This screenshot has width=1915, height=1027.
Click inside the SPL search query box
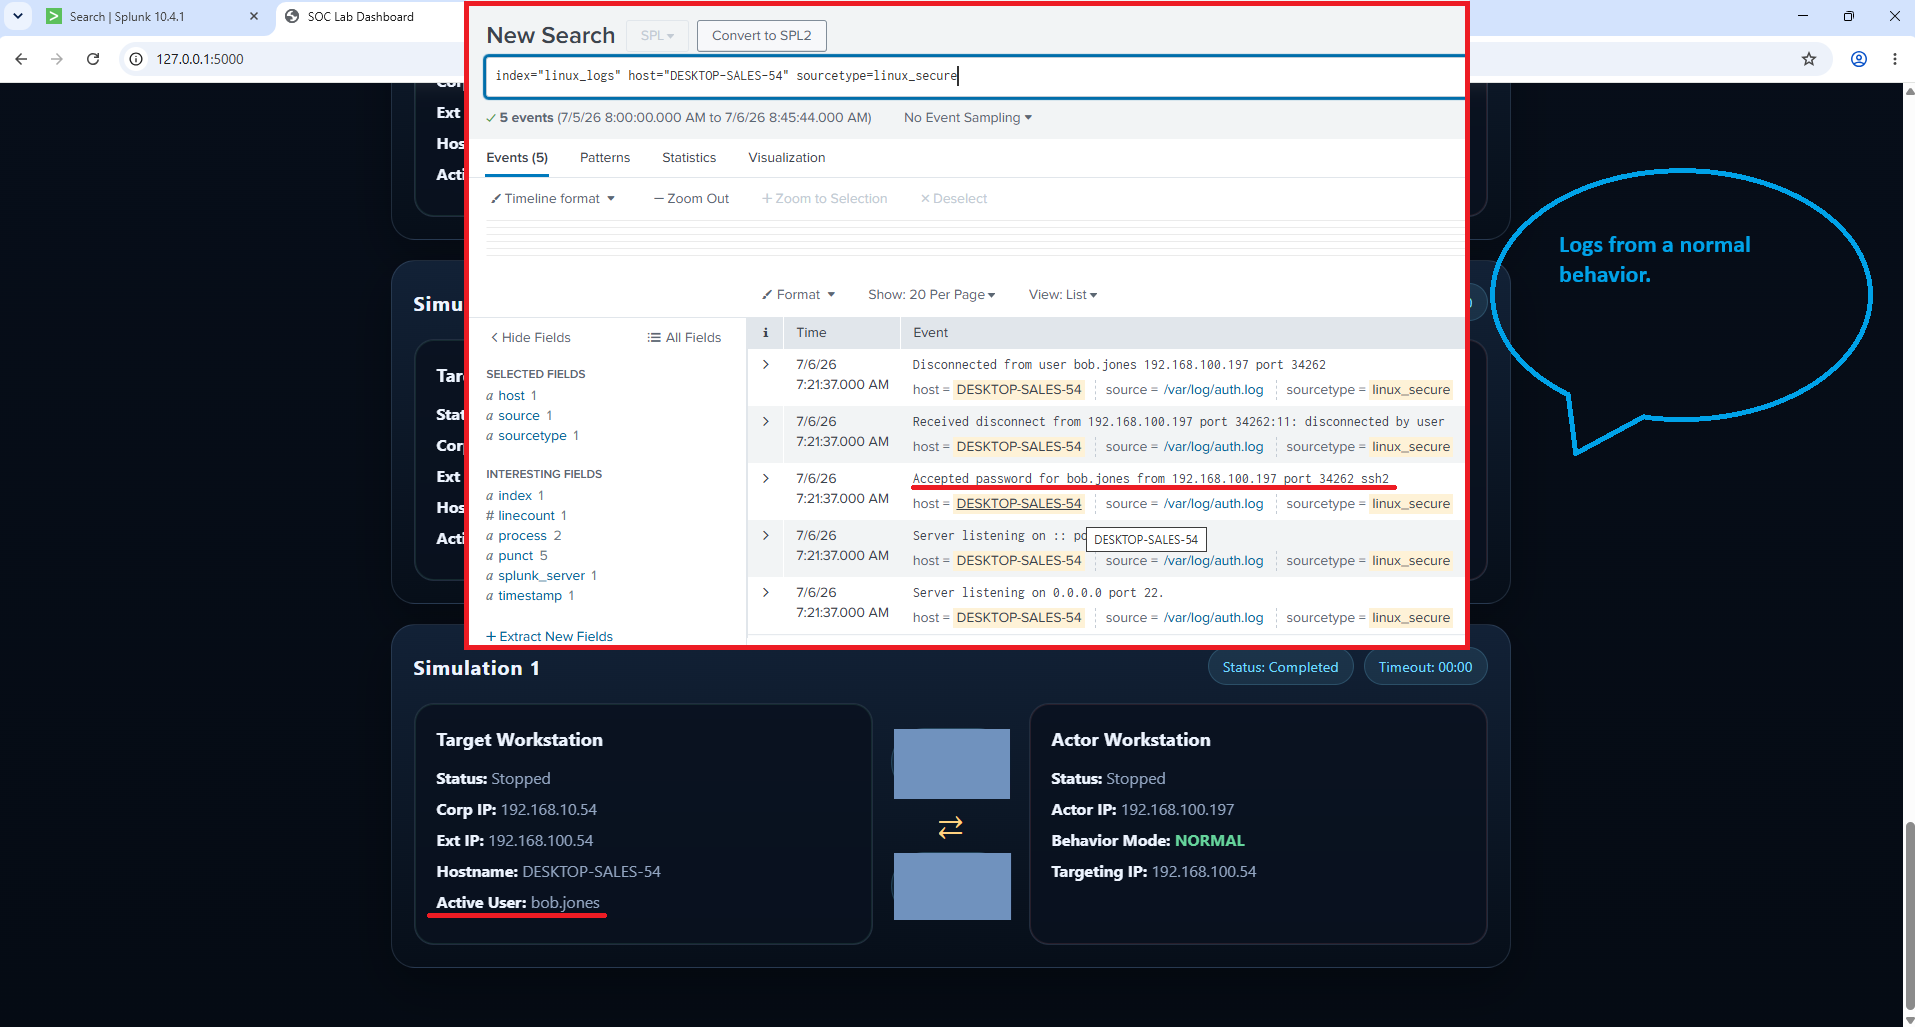975,76
